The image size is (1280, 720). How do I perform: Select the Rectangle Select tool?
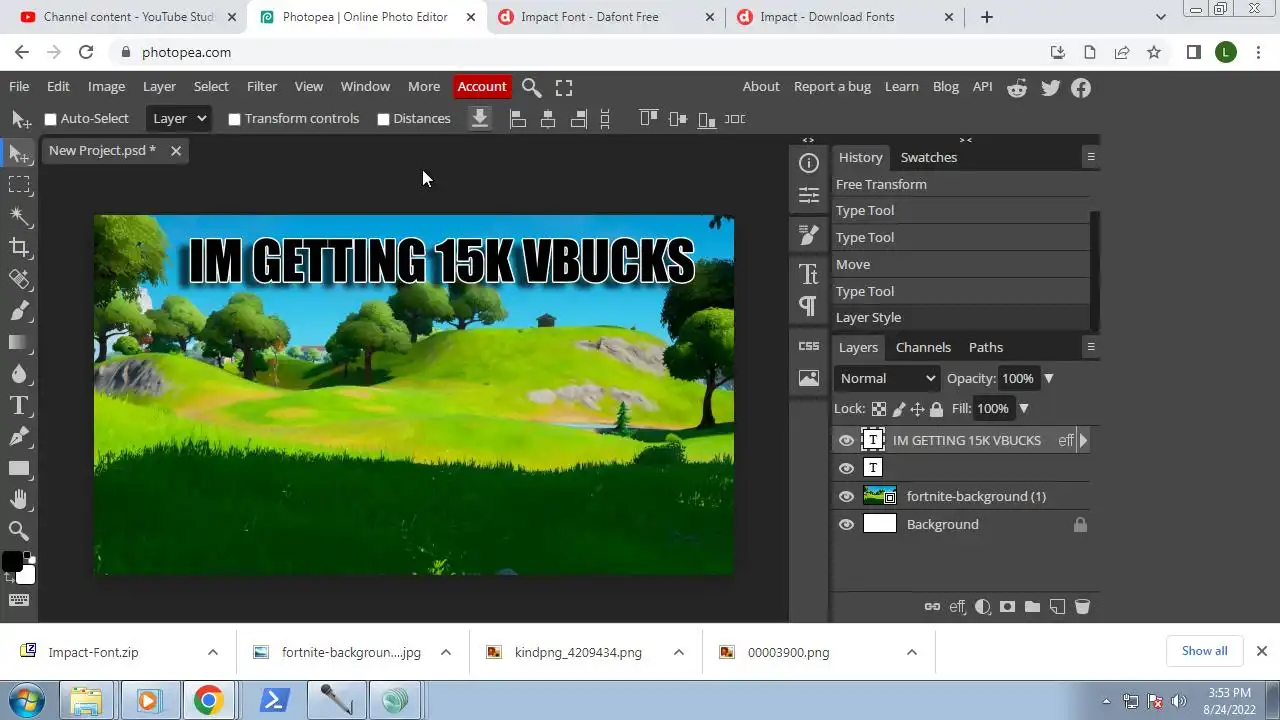tap(19, 185)
